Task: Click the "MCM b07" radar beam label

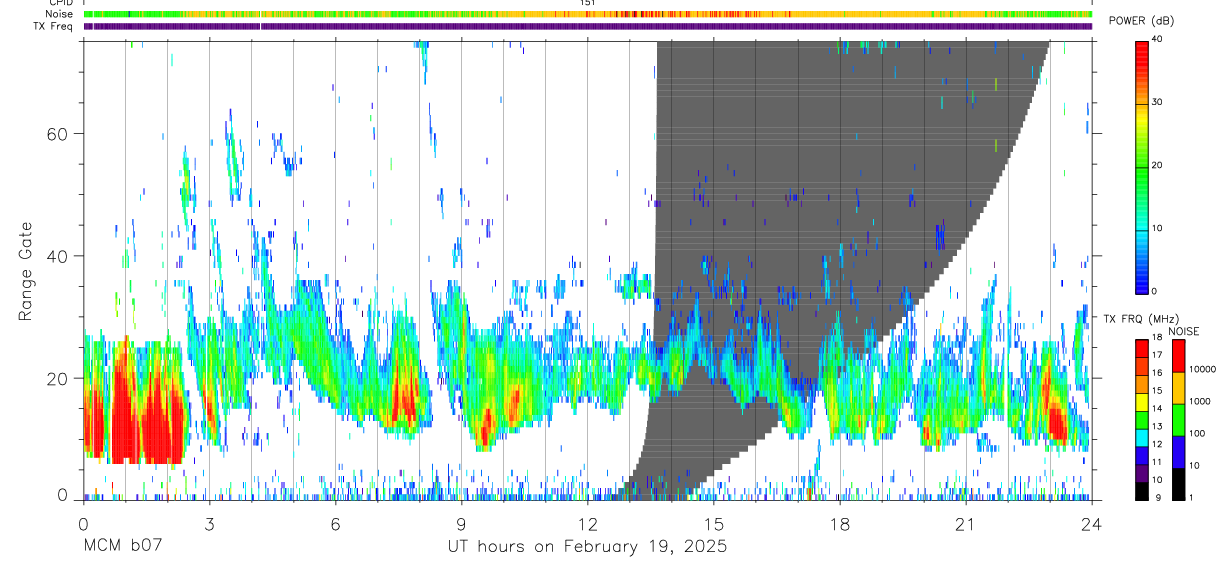Action: point(122,546)
